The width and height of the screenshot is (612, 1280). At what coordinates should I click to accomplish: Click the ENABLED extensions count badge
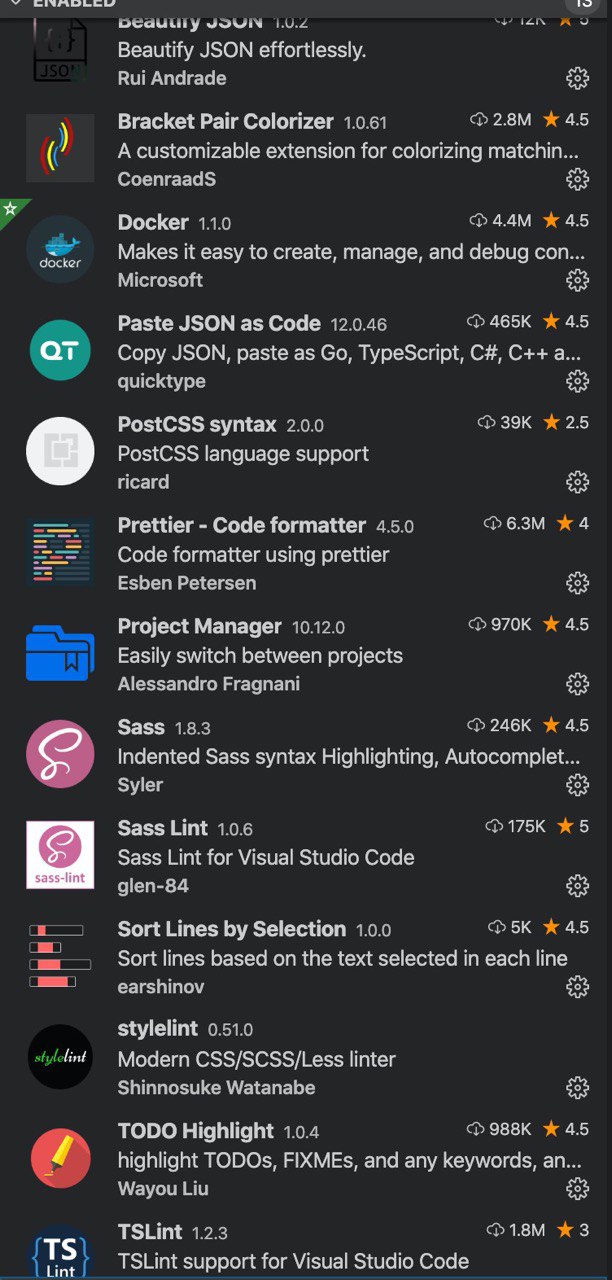point(583,4)
